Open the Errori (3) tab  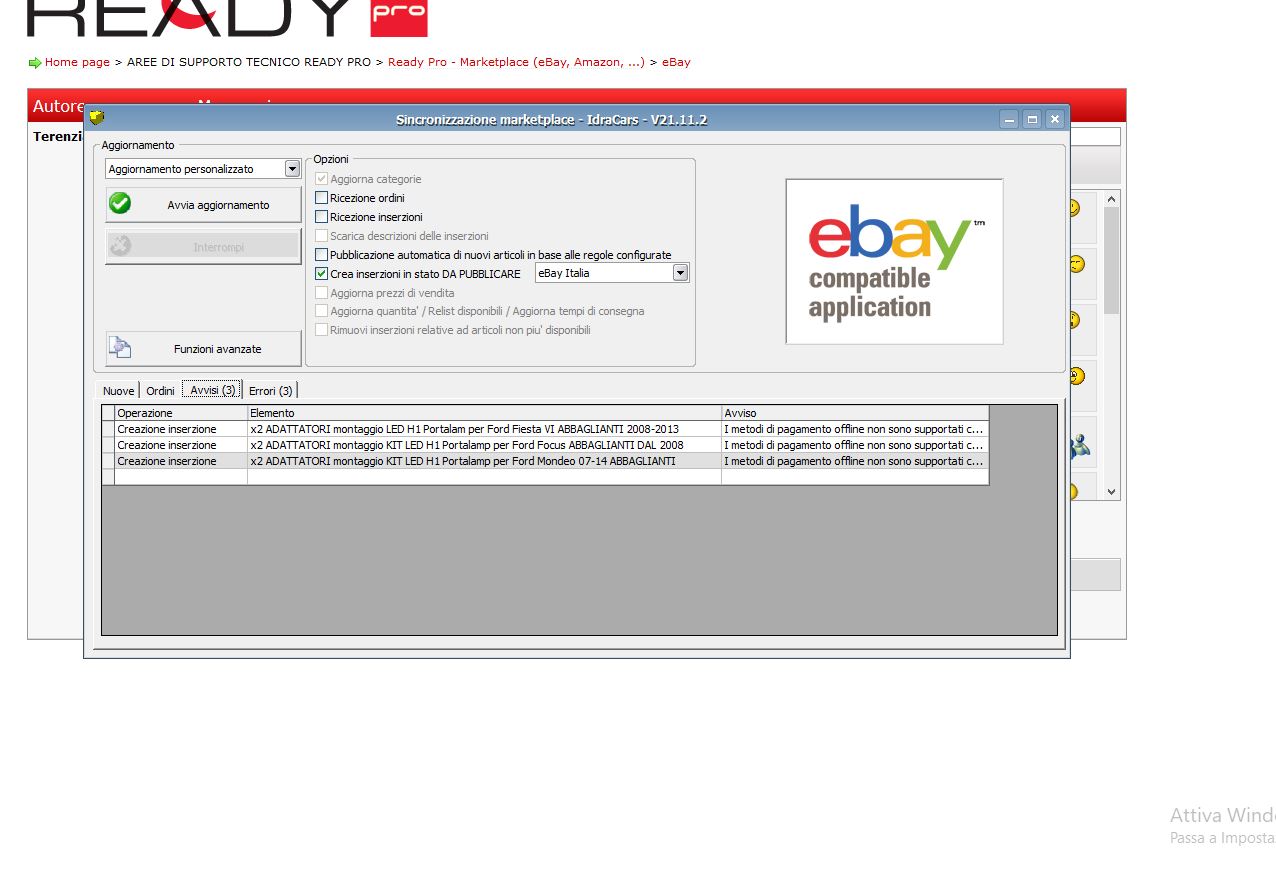(x=271, y=391)
